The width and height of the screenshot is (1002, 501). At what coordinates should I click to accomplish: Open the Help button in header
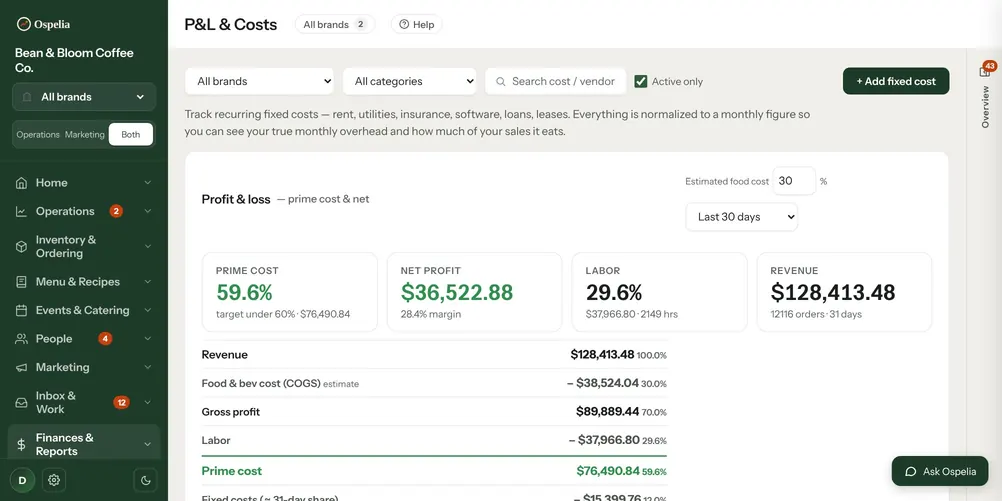click(x=417, y=24)
